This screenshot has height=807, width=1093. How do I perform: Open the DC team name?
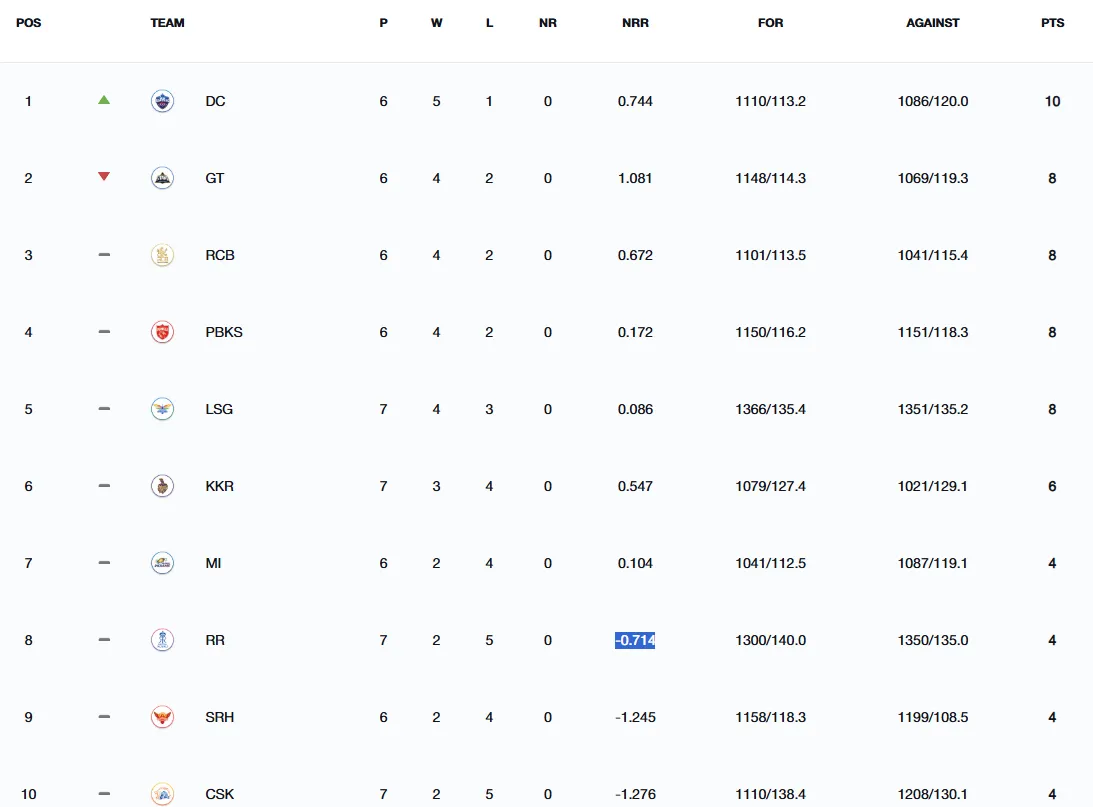coord(215,101)
